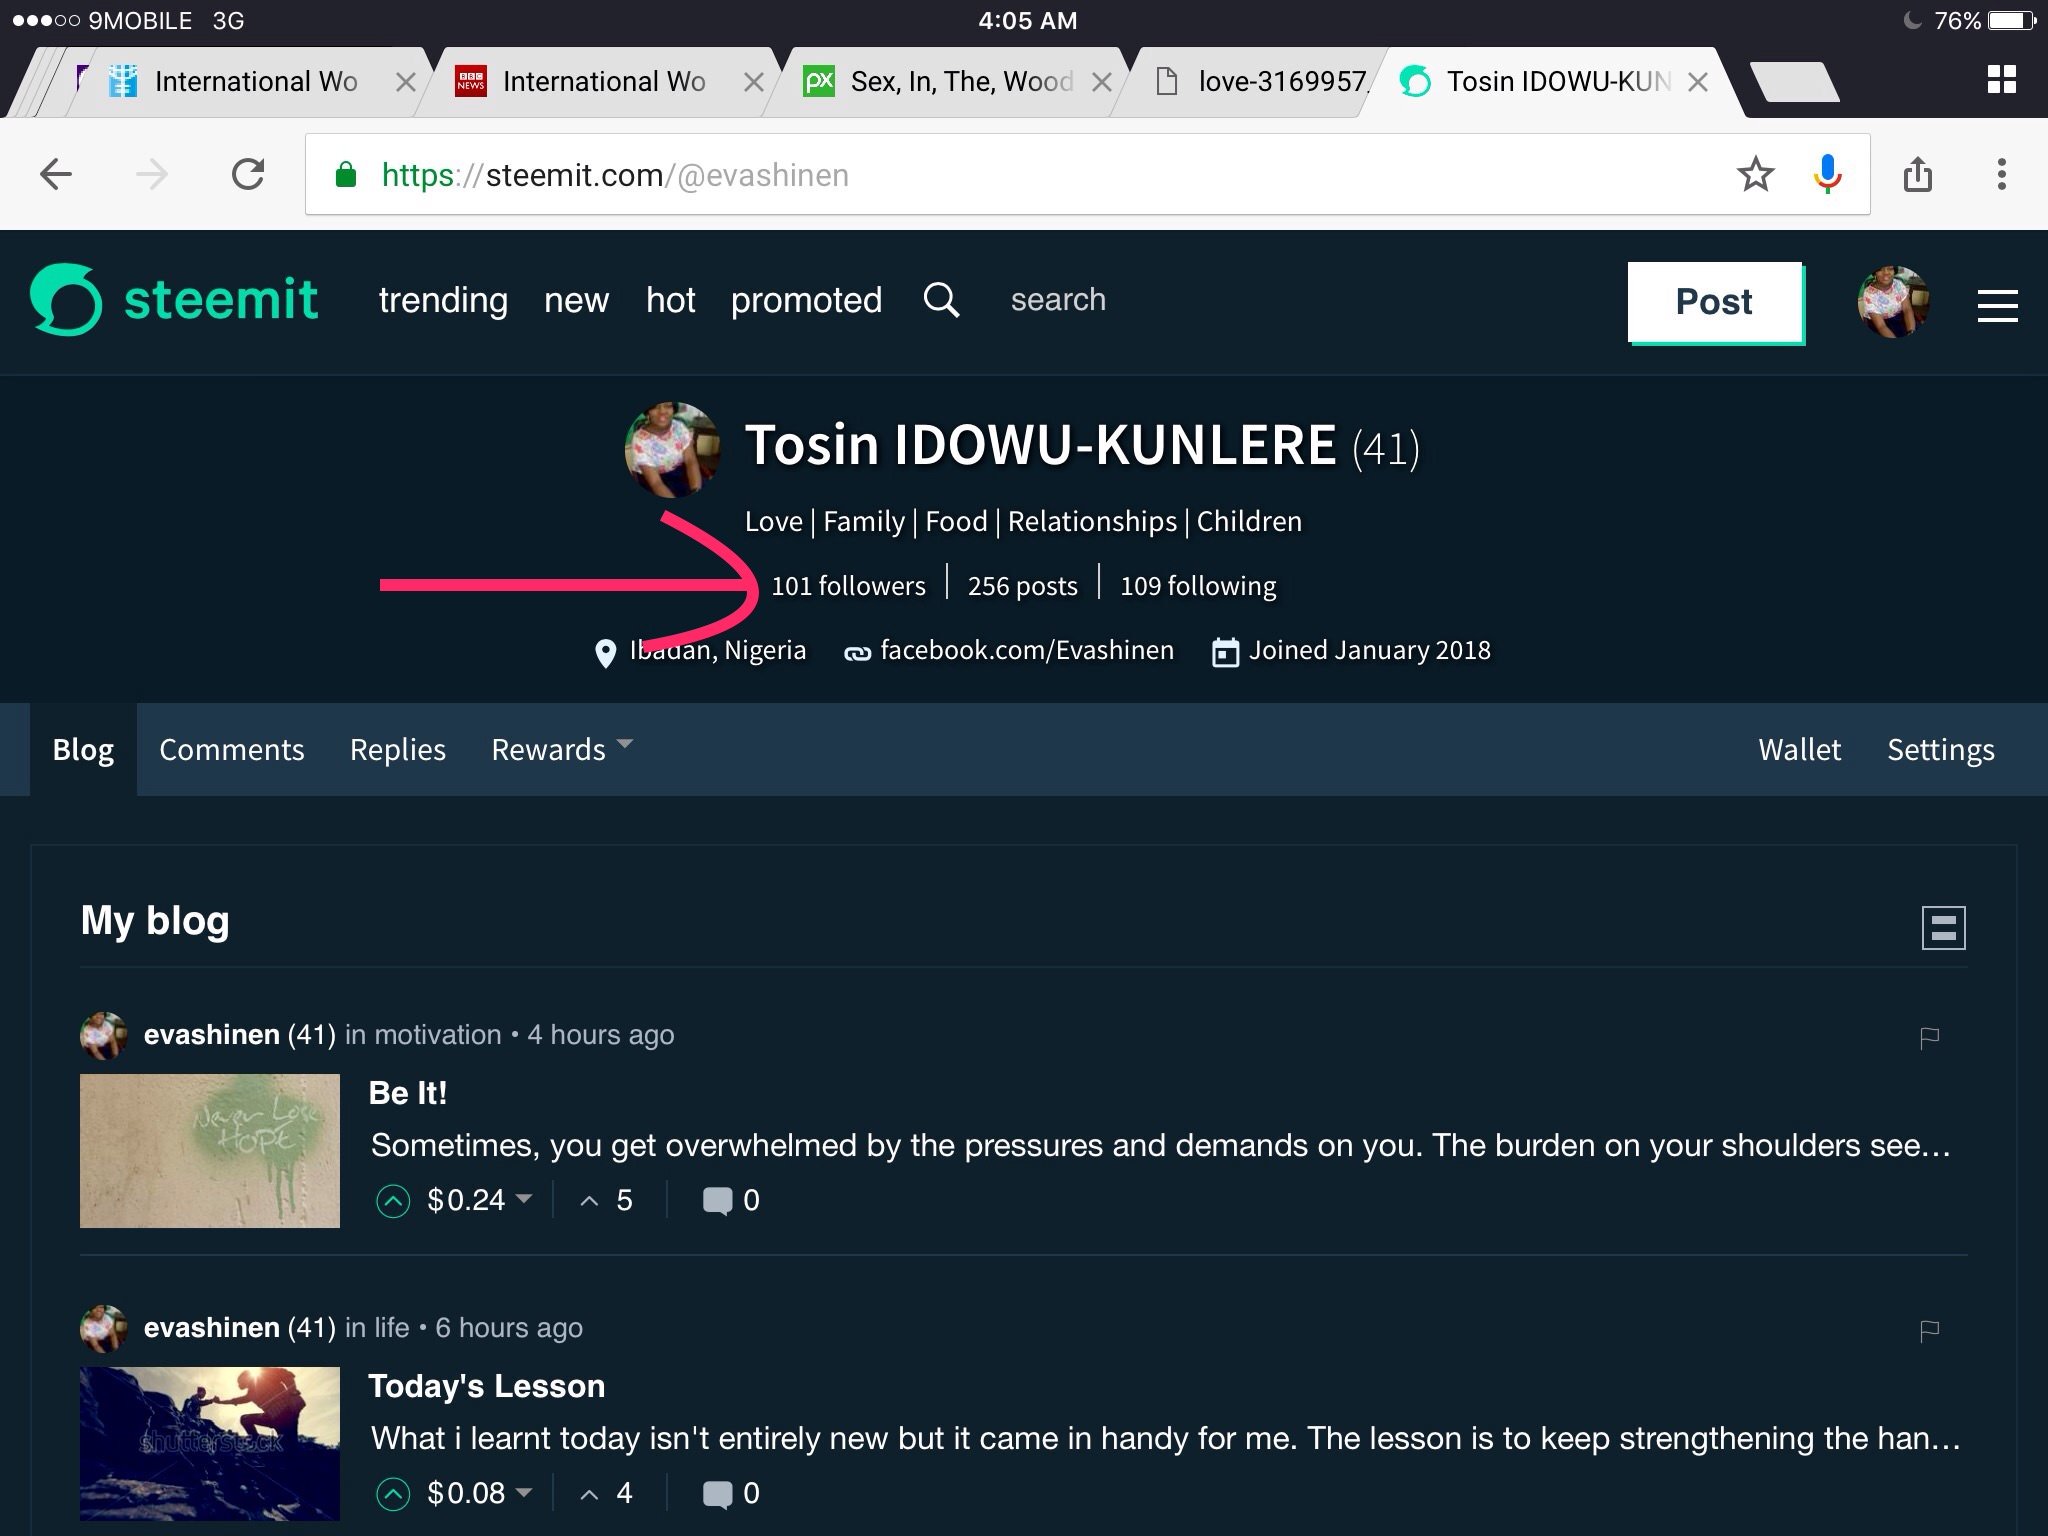Click '6 hours ago' timestamp
The height and width of the screenshot is (1536, 2048).
coord(509,1328)
